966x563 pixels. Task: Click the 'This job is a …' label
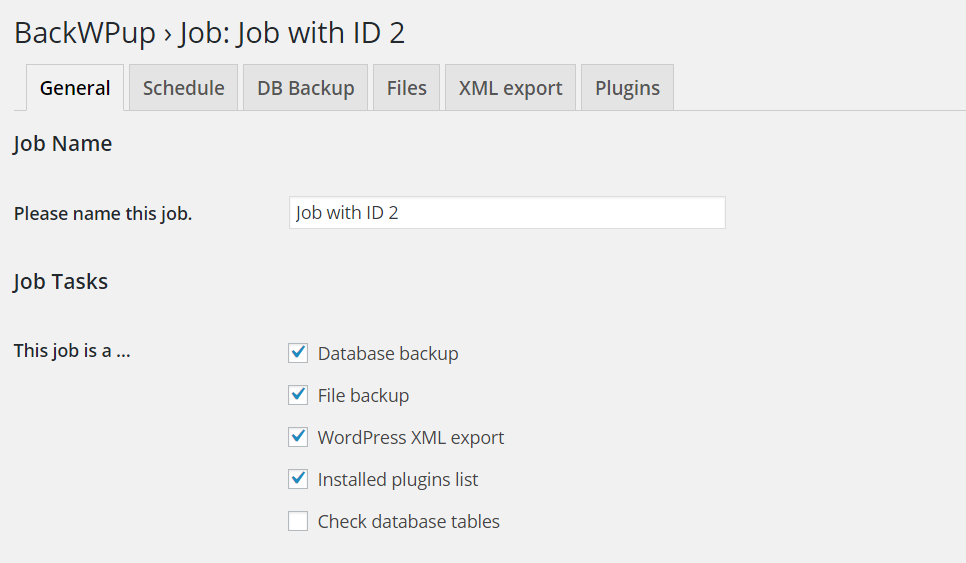72,350
